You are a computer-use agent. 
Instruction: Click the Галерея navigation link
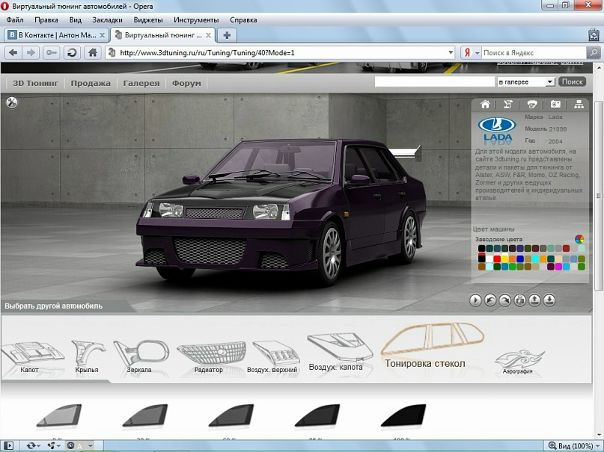tap(141, 83)
